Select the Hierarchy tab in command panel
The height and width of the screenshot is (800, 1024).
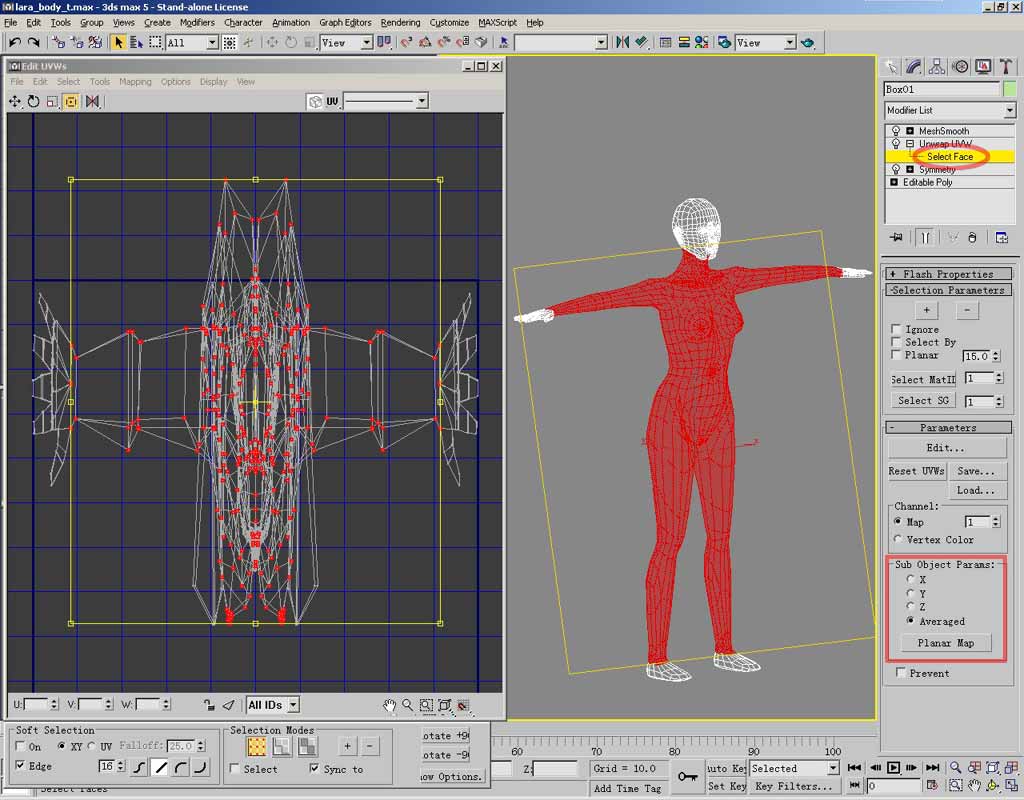tap(937, 66)
